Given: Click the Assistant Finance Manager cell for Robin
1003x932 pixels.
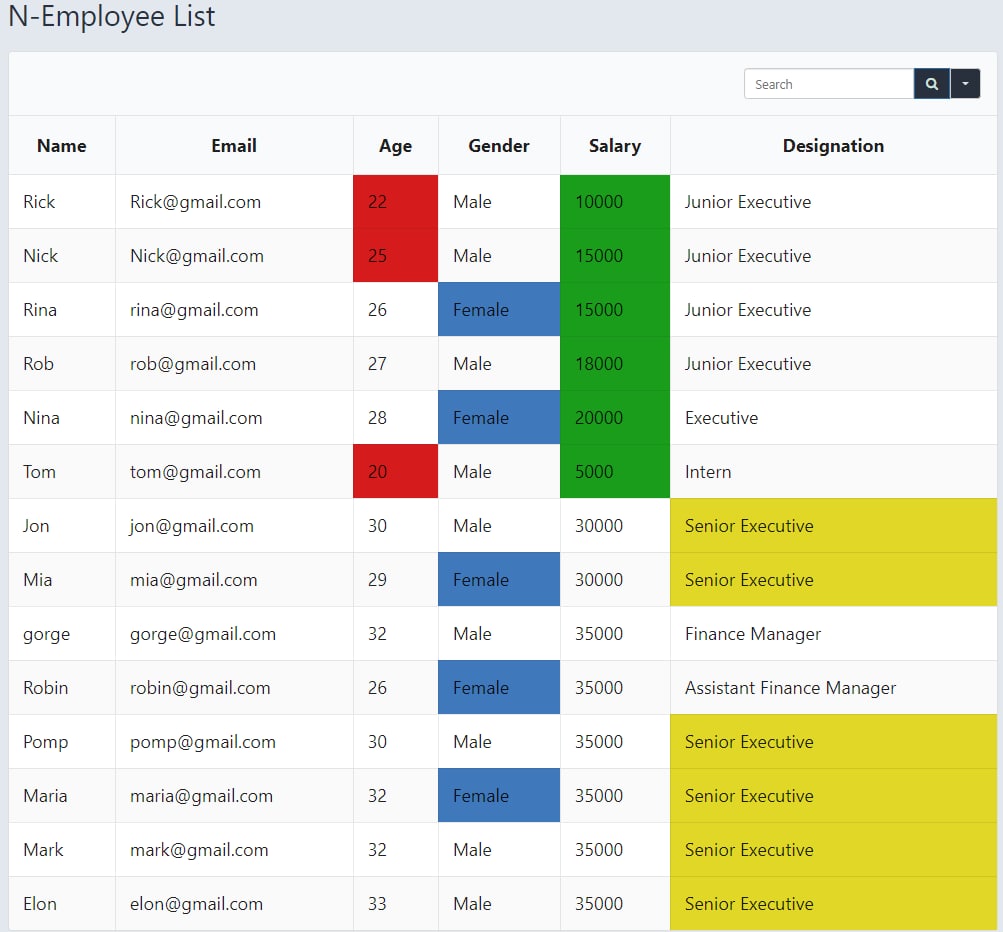Looking at the screenshot, I should [x=833, y=687].
